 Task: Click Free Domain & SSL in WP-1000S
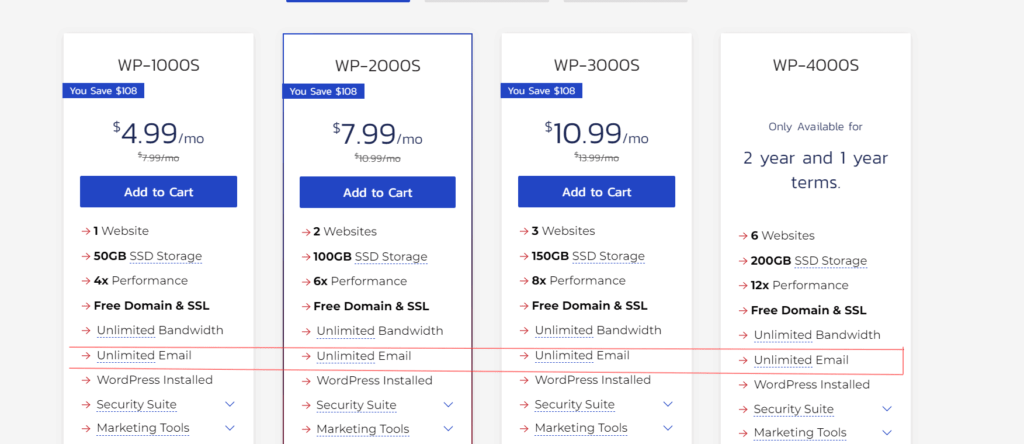[152, 306]
